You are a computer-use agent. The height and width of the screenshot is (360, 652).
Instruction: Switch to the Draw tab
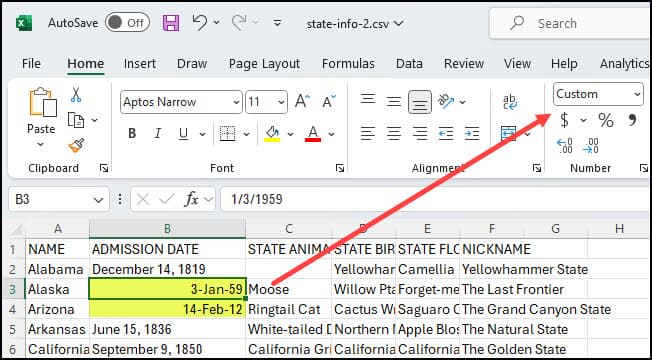[x=192, y=64]
